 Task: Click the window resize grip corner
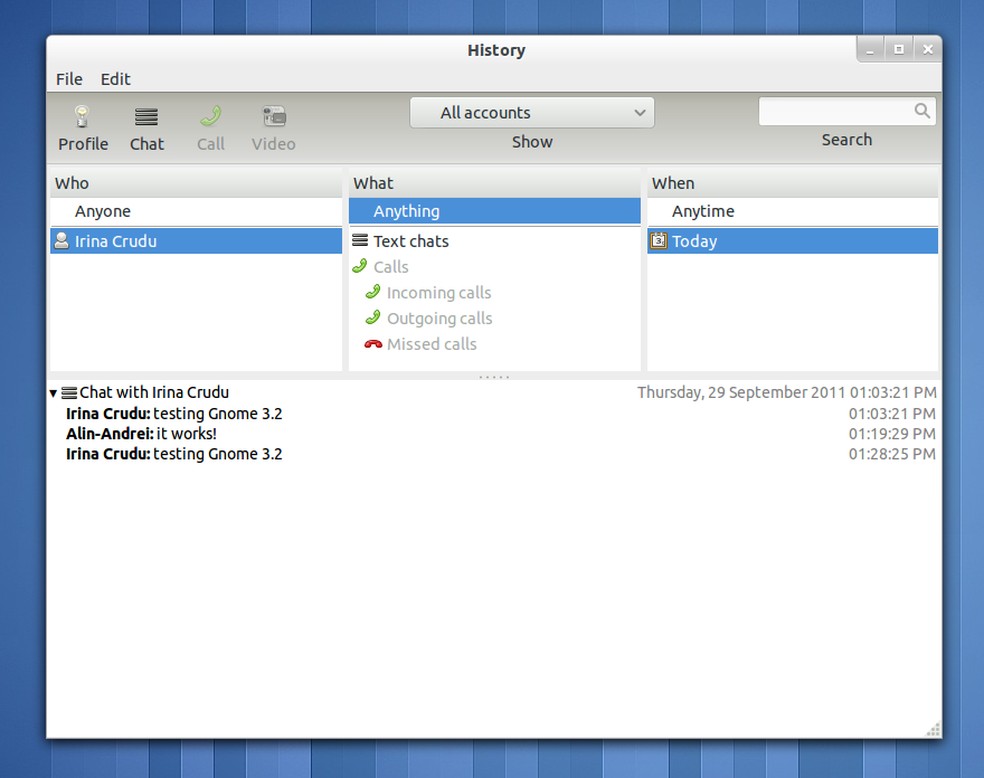(933, 729)
